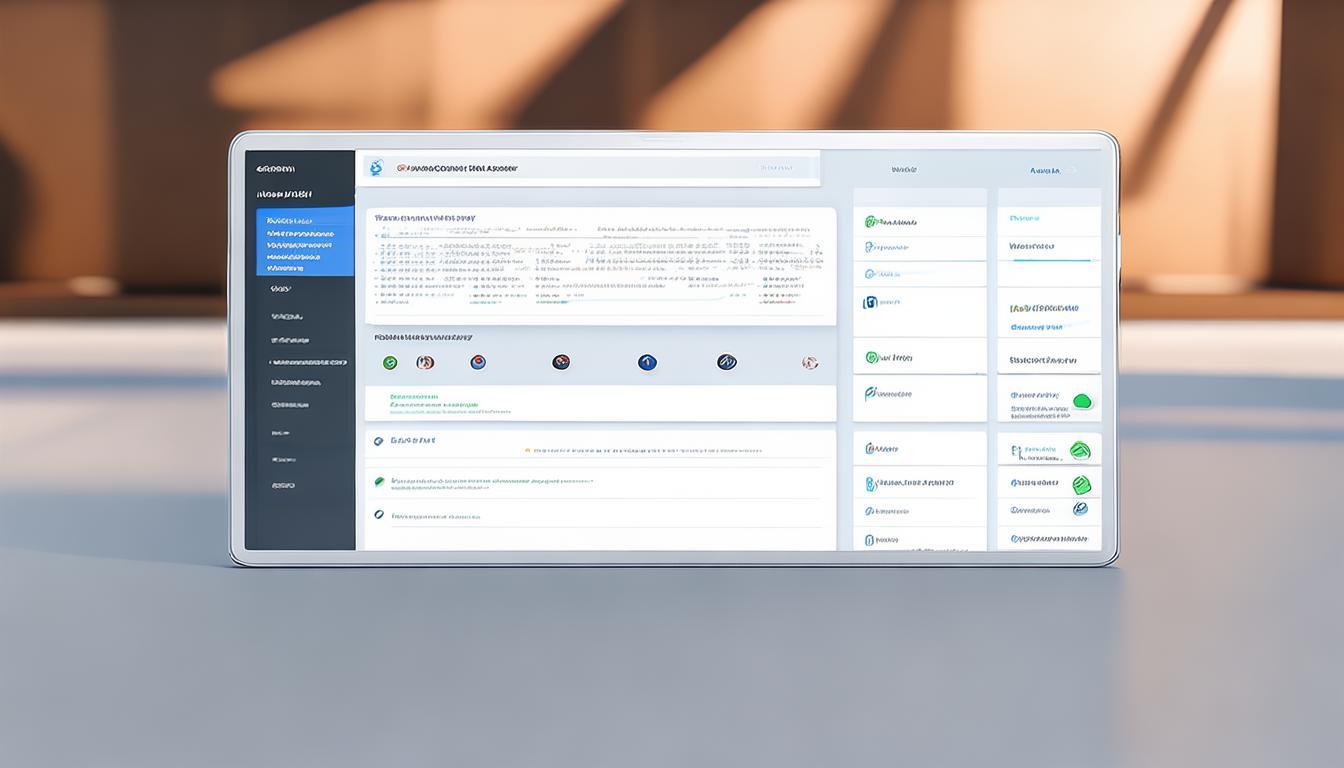The image size is (1344, 768).
Task: Click the faded avatar icon ending the icon row
Action: coord(810,363)
